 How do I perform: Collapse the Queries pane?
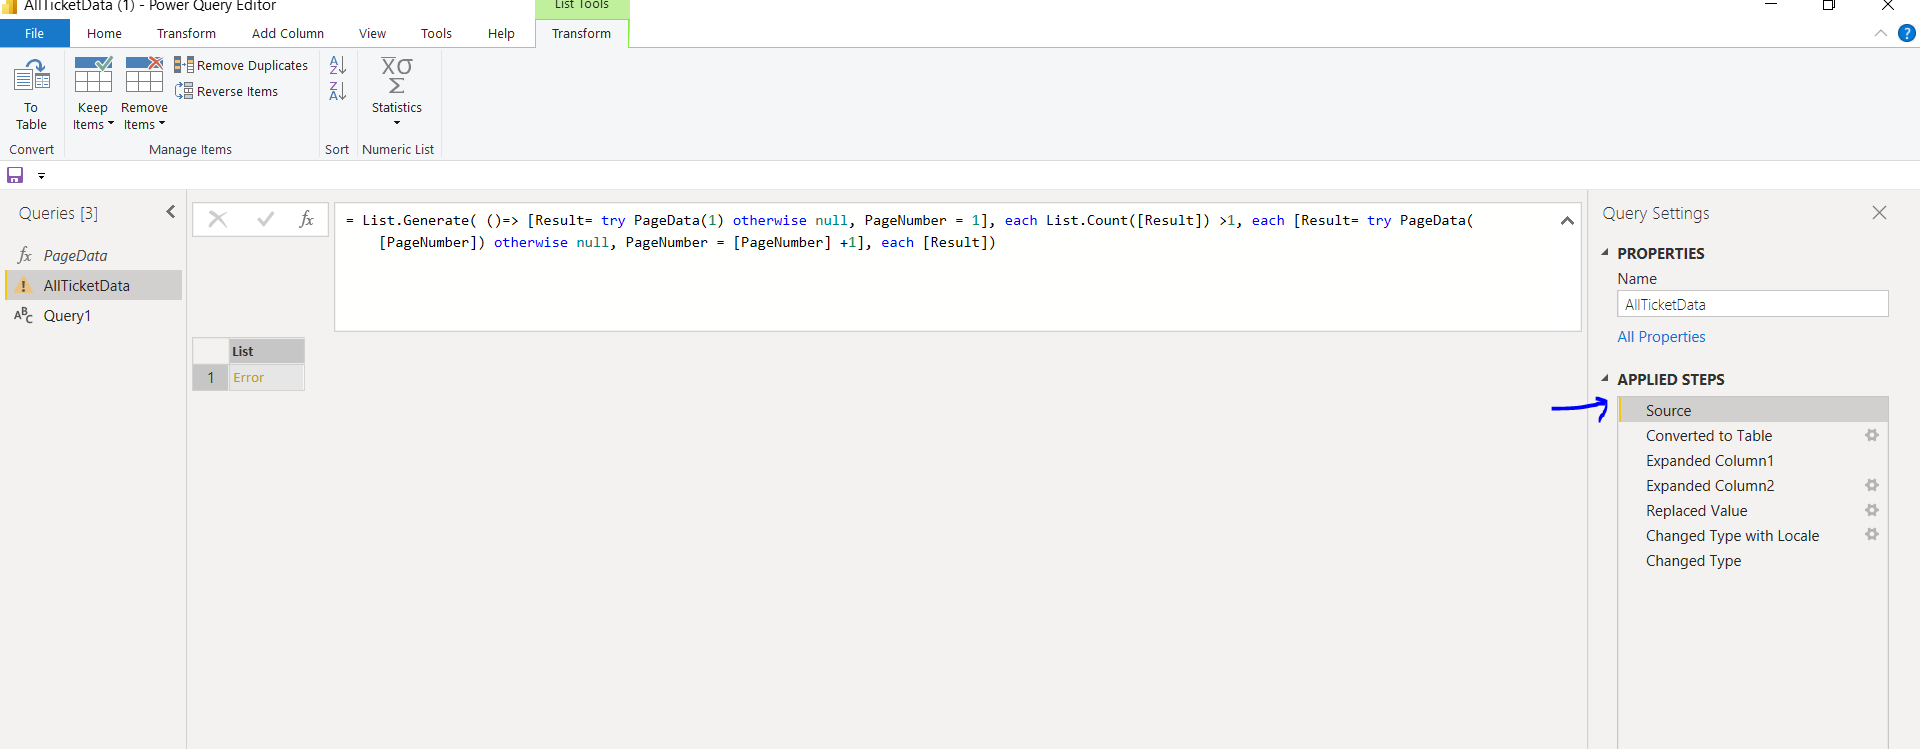point(171,212)
